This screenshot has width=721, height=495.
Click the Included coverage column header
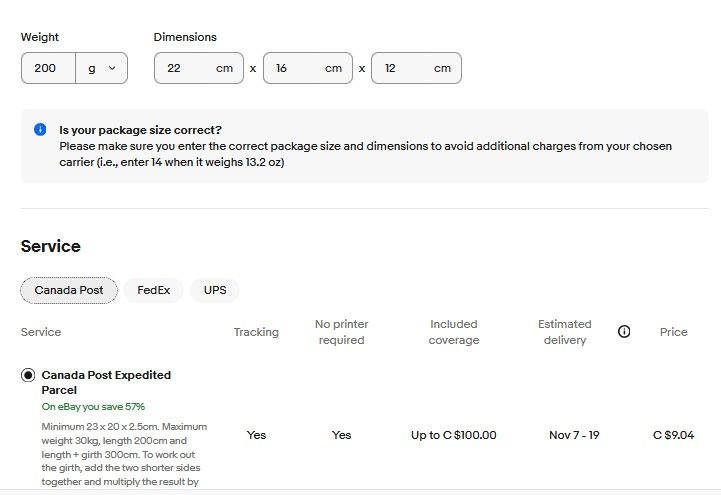pos(453,332)
